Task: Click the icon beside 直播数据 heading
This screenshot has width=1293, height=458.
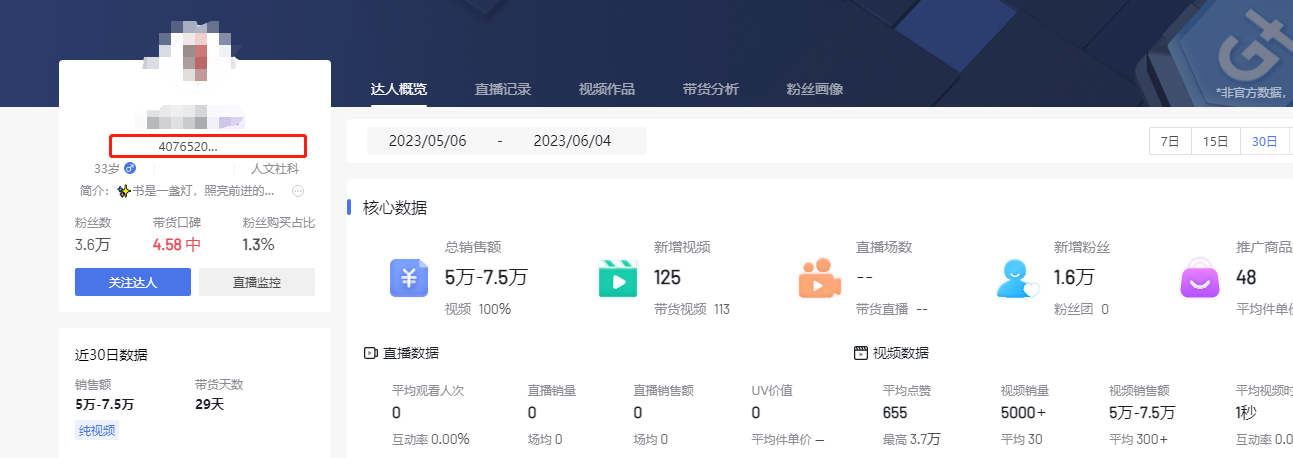Action: 370,353
